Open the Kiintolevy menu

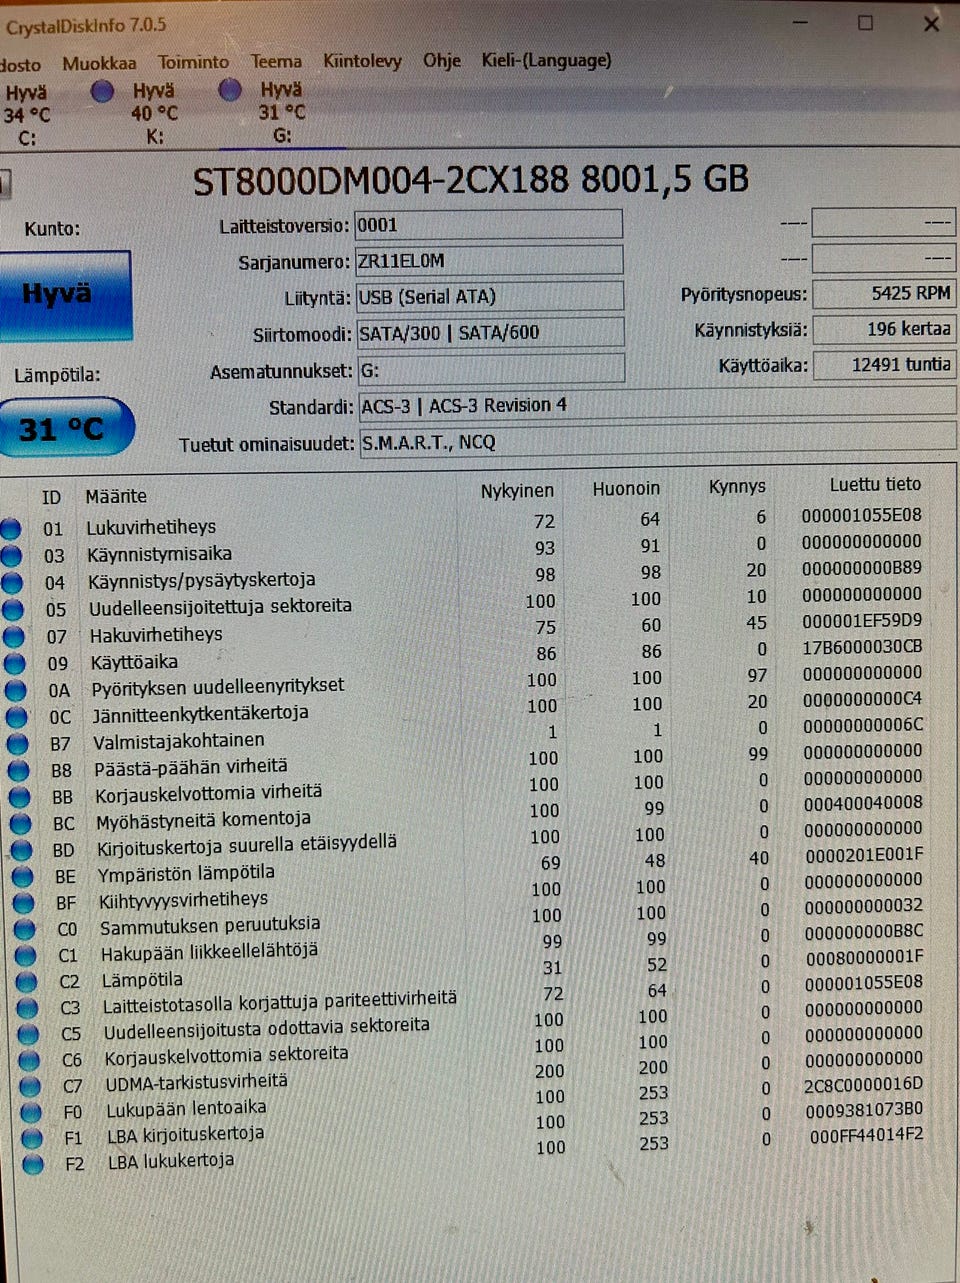(362, 61)
